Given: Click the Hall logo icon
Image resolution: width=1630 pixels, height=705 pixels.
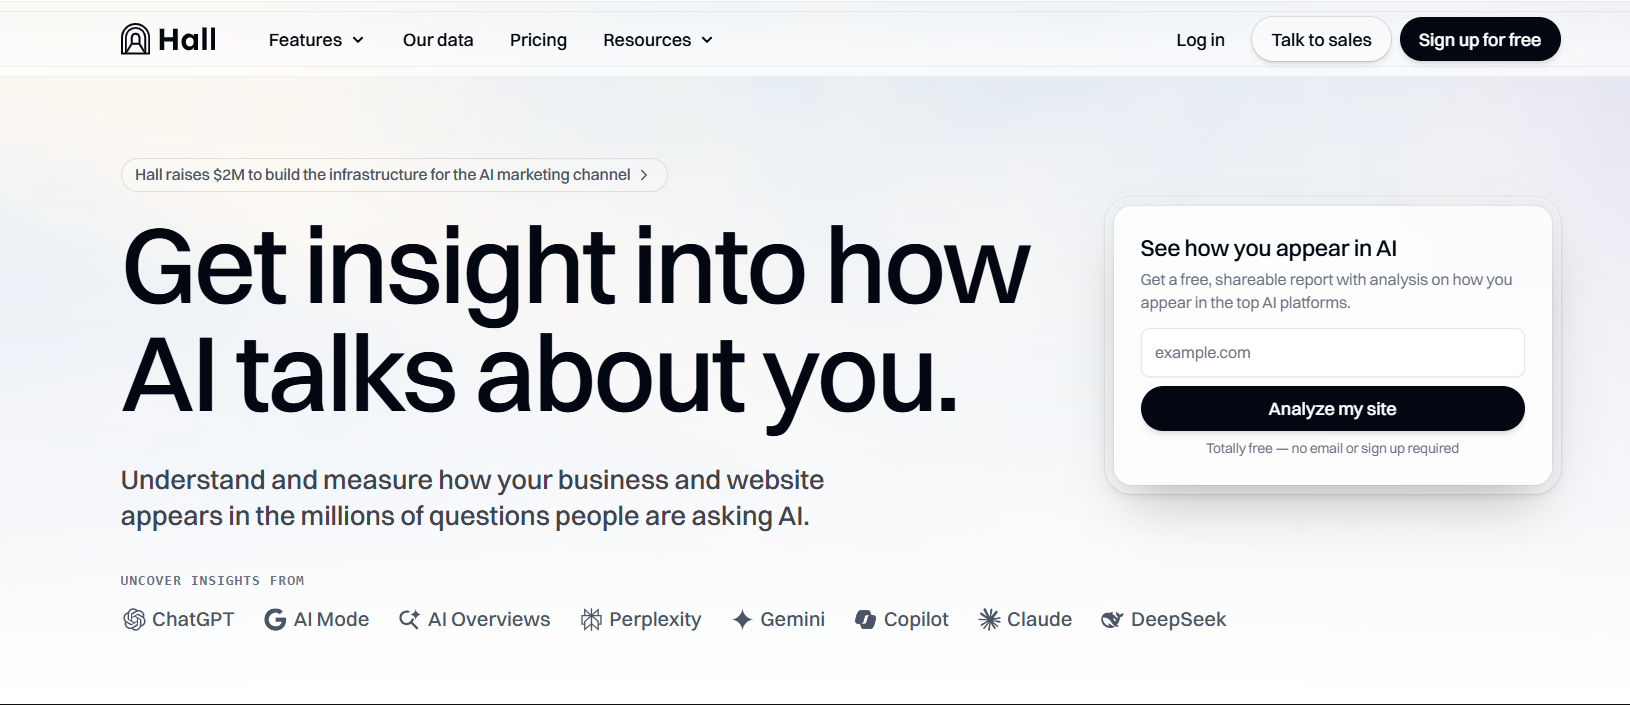Looking at the screenshot, I should pos(134,38).
